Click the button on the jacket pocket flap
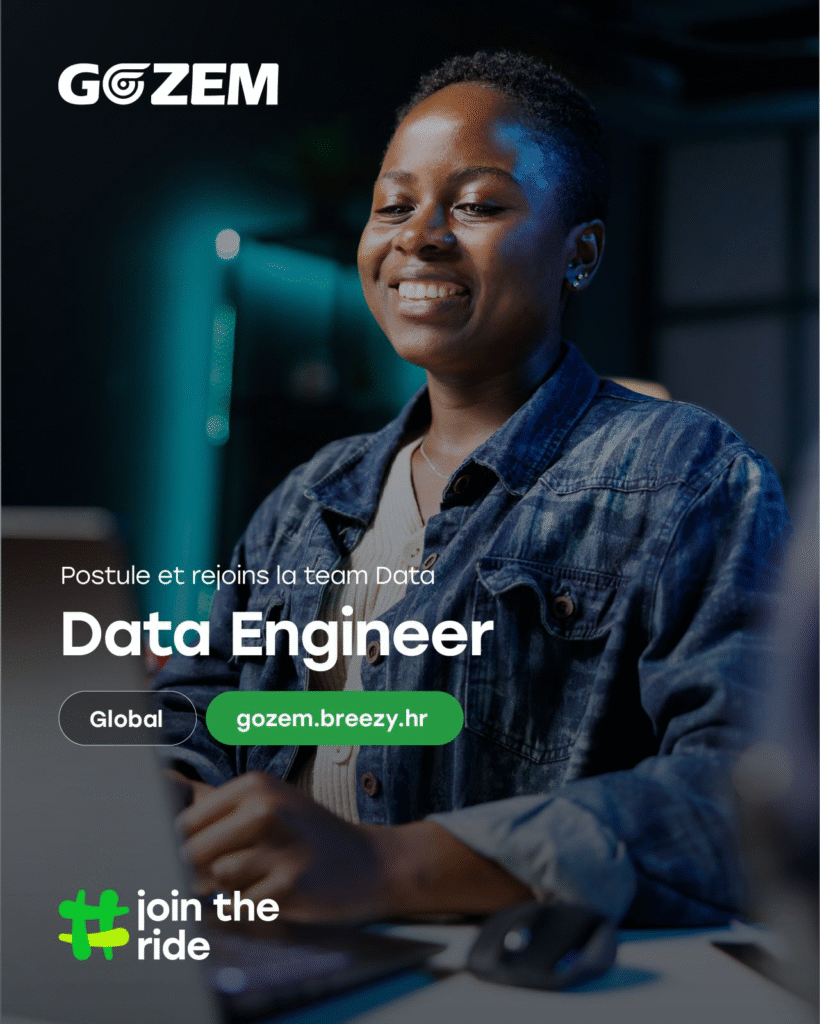Image resolution: width=820 pixels, height=1024 pixels. coord(563,605)
